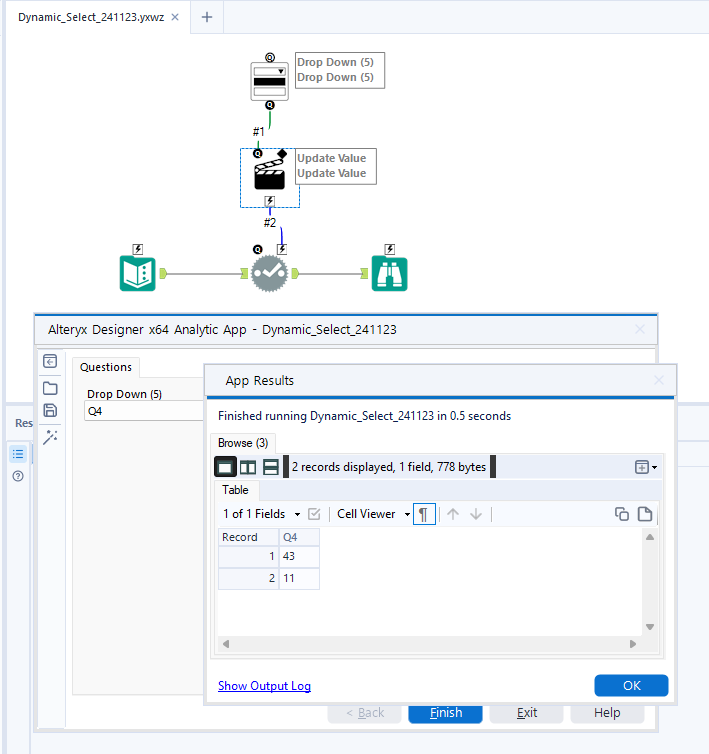Select the Dynamic_Select_241123.yxwz workflow tab
Screen dimensions: 709x754
point(91,17)
